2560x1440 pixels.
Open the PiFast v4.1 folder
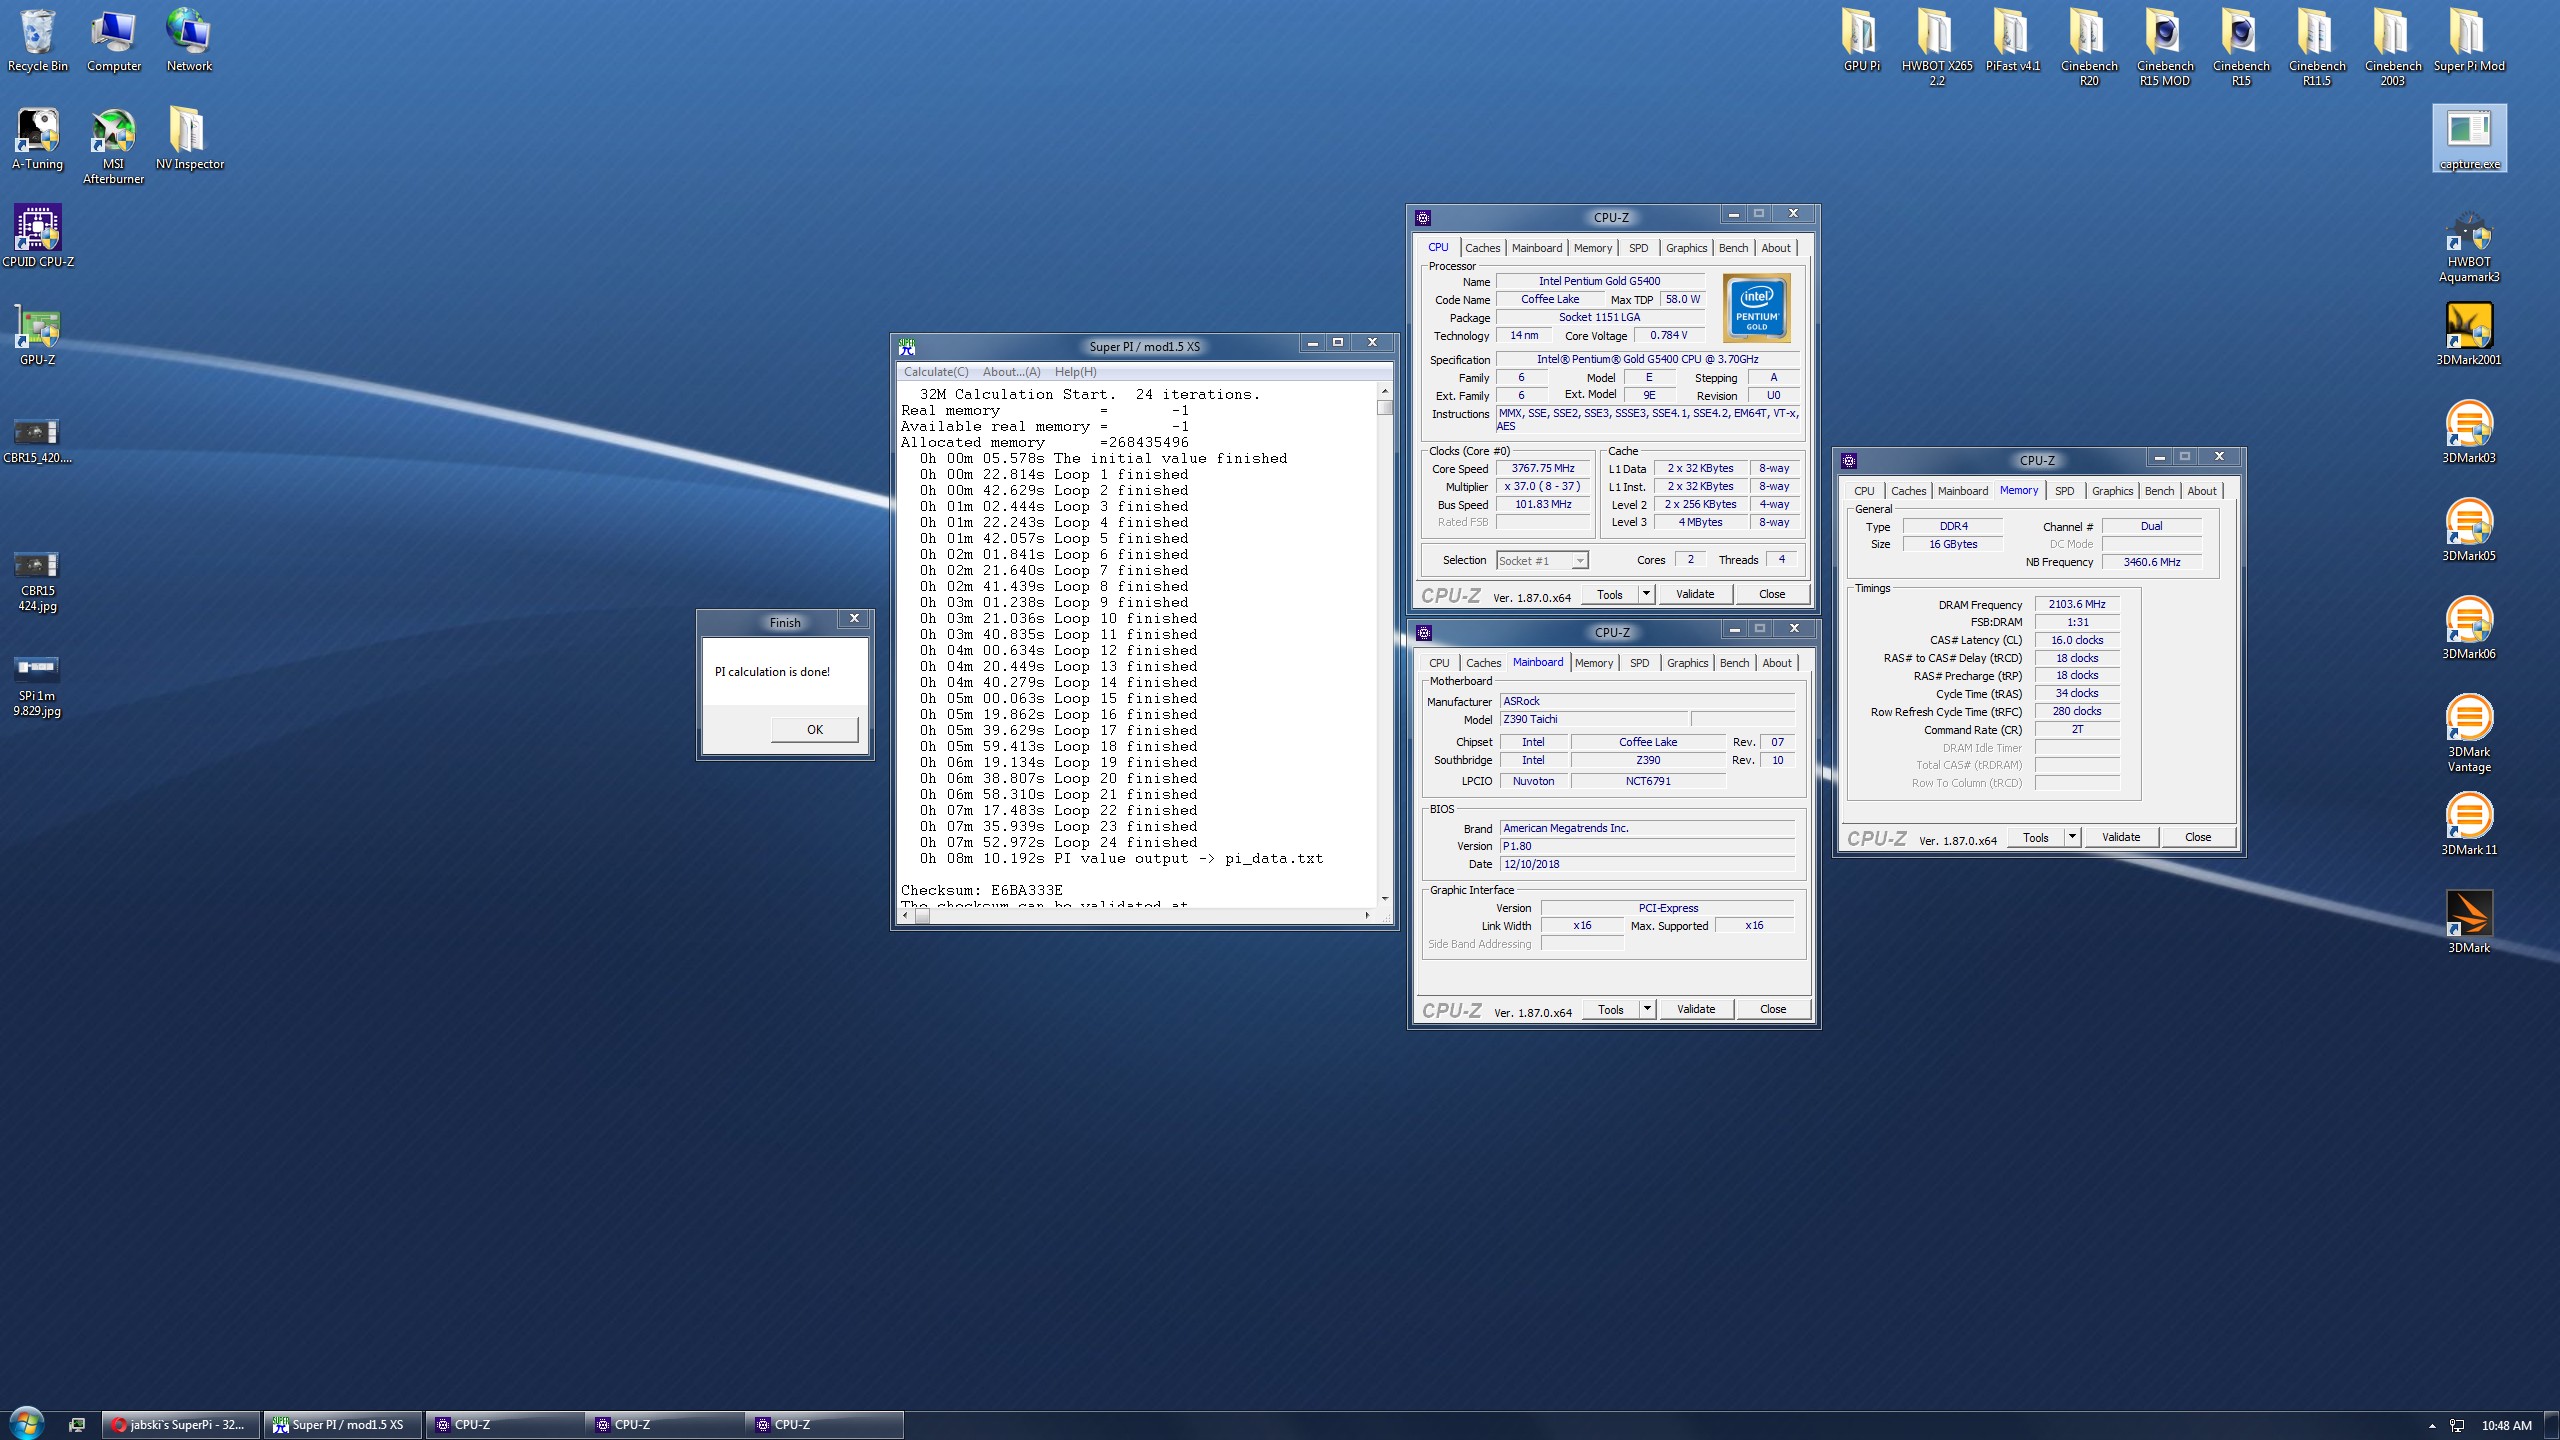coord(2013,40)
